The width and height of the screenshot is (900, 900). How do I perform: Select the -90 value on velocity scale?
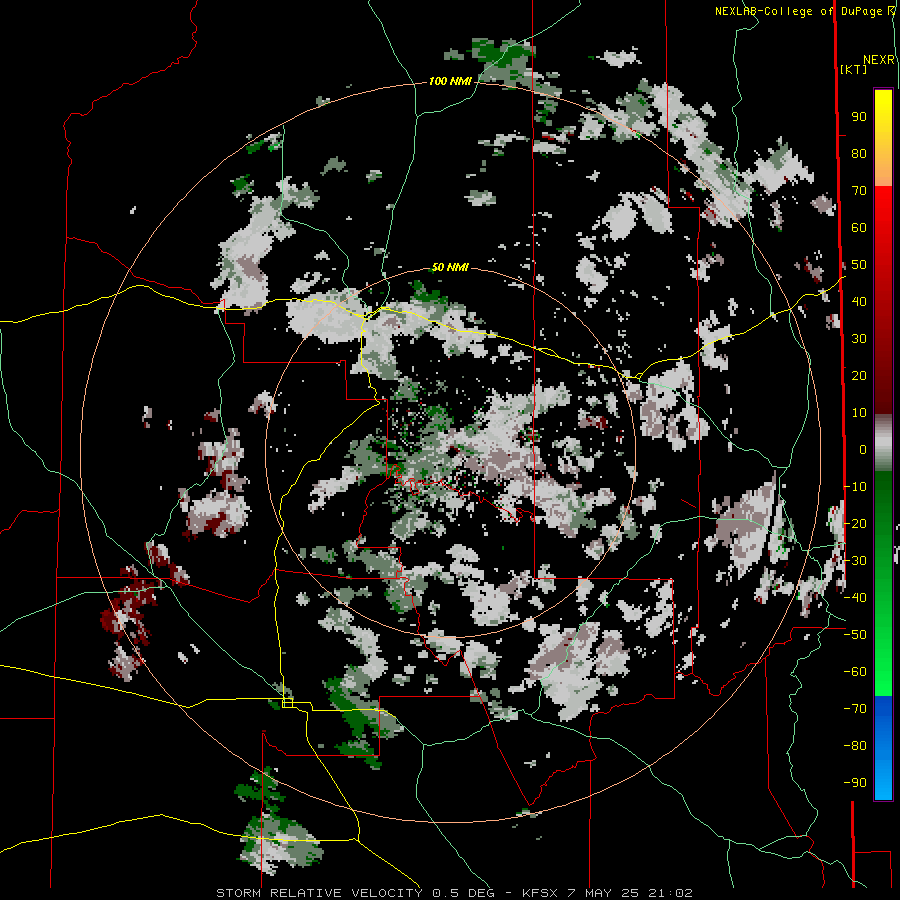click(x=855, y=783)
